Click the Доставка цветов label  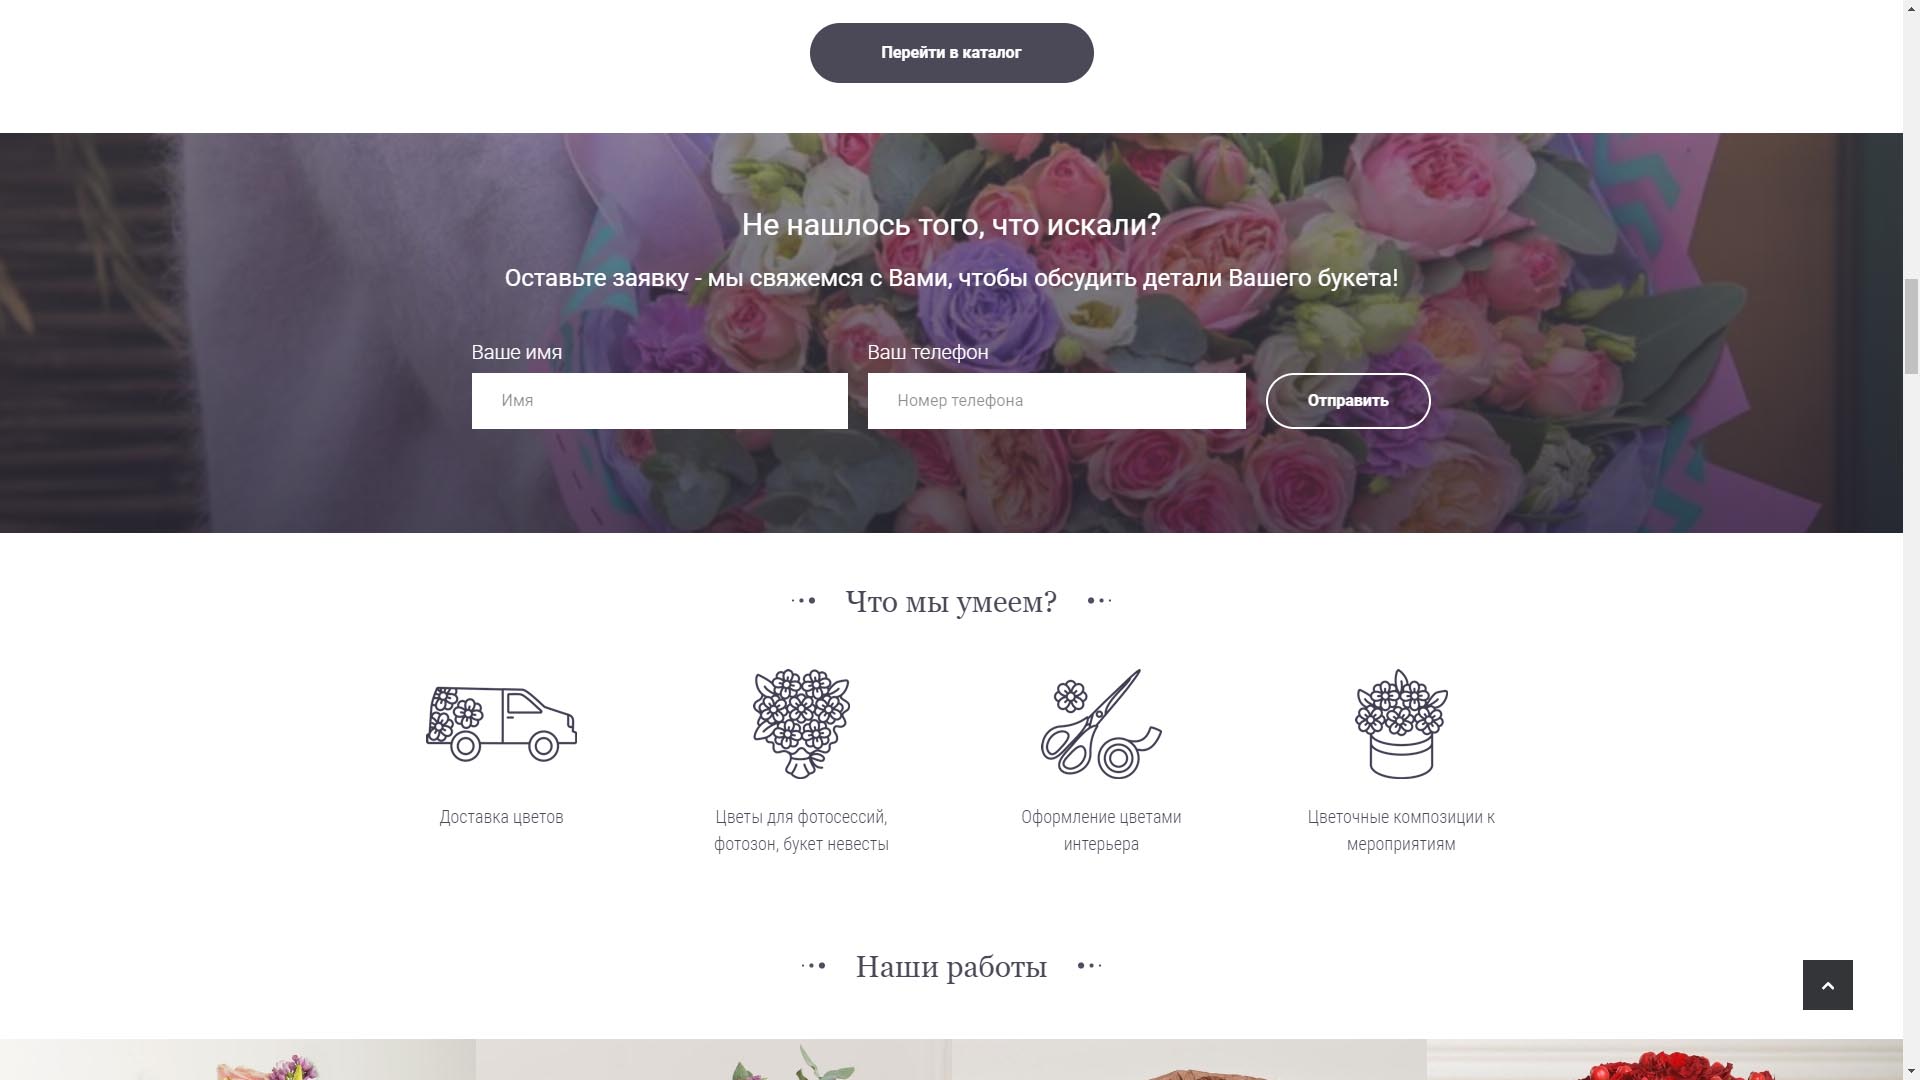501,817
